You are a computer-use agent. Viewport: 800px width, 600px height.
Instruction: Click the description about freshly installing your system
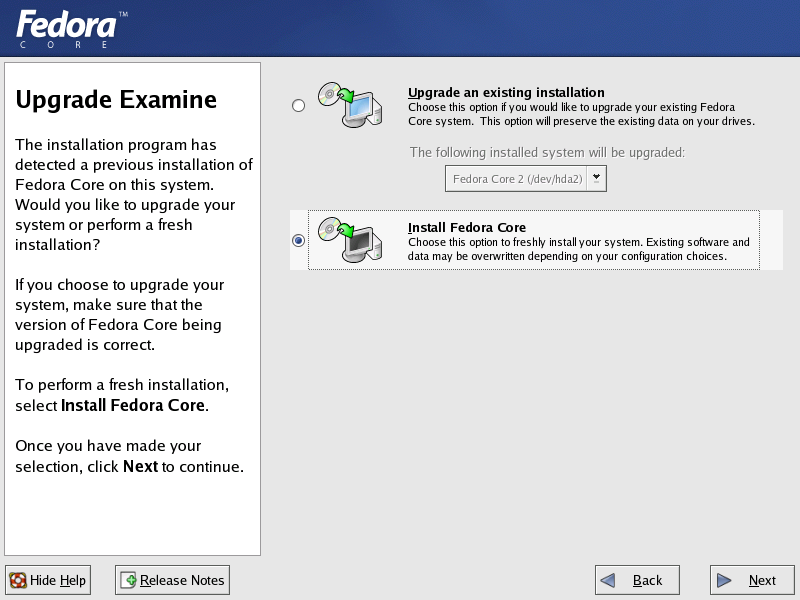pyautogui.click(x=579, y=249)
